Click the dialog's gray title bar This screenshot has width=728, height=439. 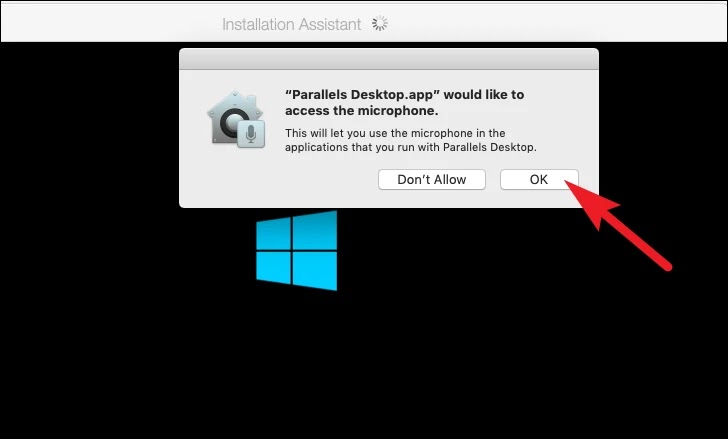[389, 59]
